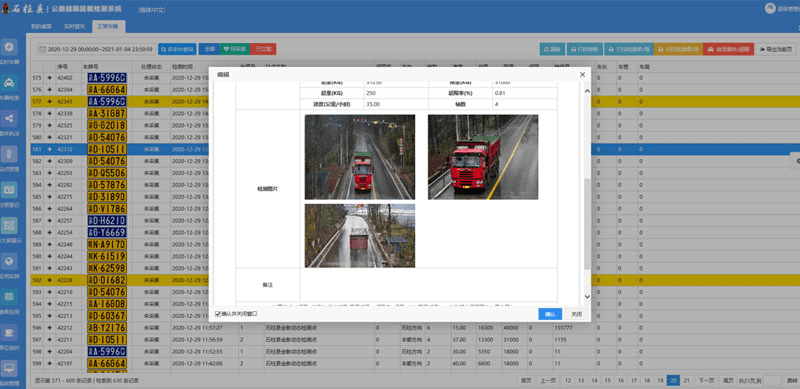Select row with plate N·A9170

pos(107,245)
